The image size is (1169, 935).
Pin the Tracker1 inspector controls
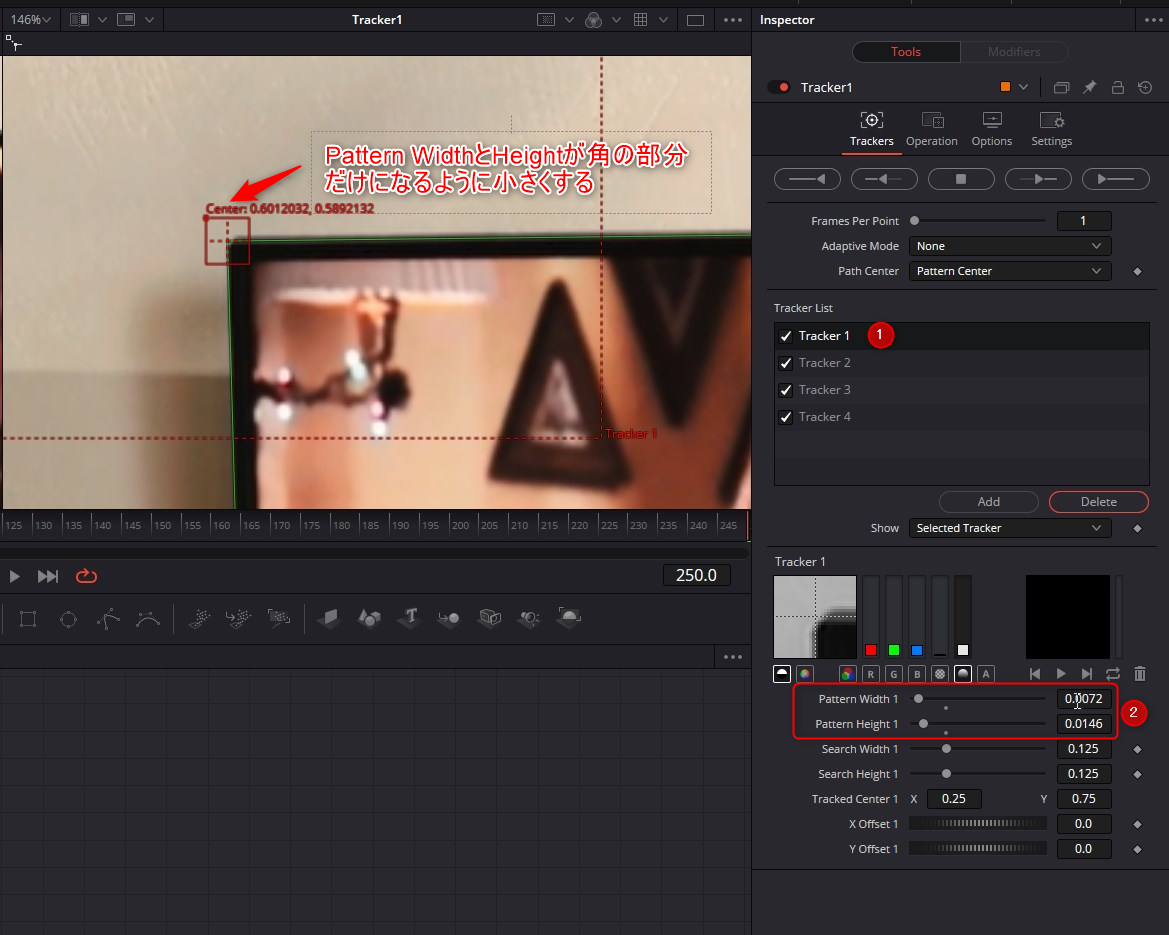pyautogui.click(x=1089, y=87)
